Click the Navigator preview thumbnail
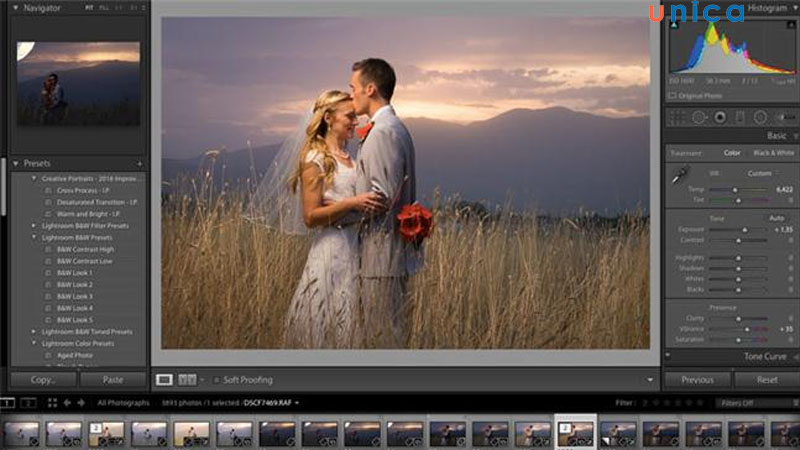Image resolution: width=800 pixels, height=450 pixels. pos(79,84)
